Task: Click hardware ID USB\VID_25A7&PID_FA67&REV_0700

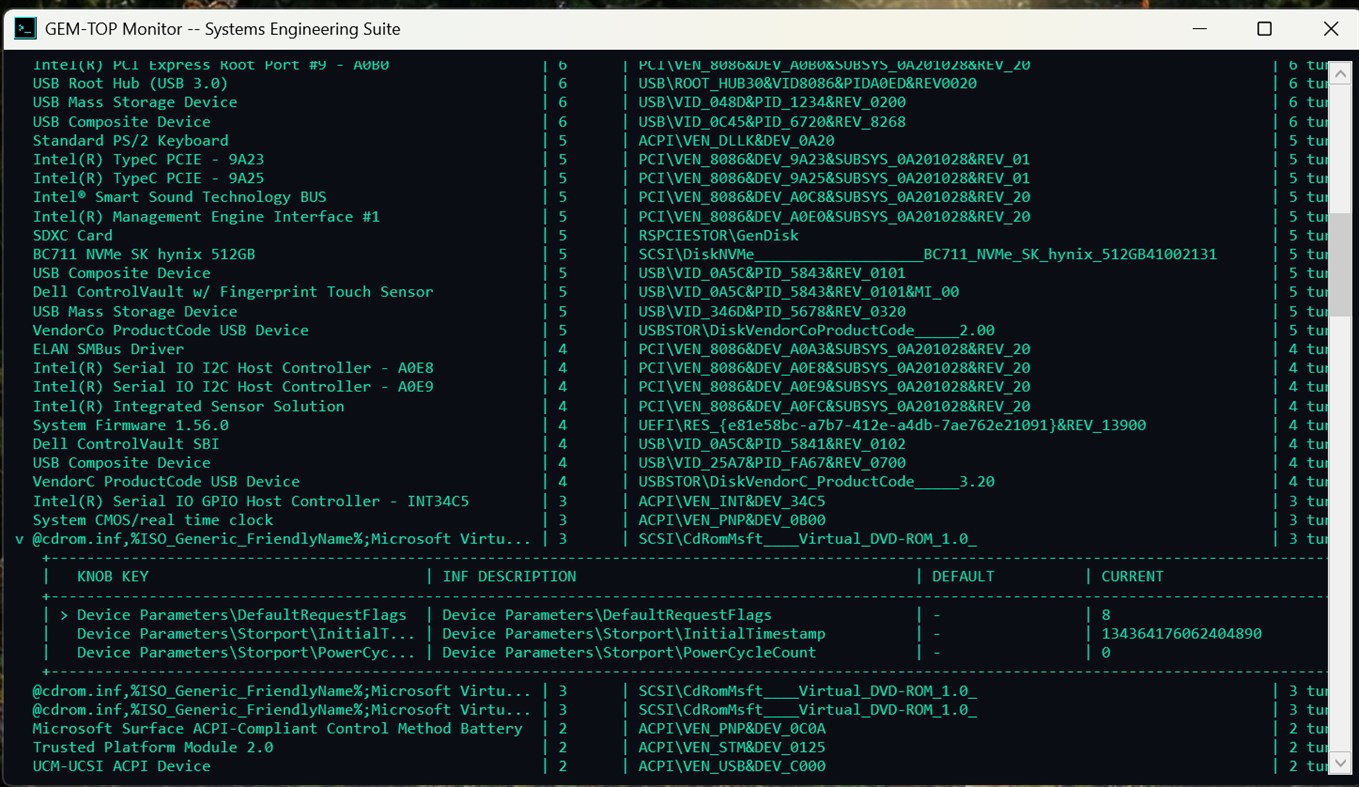Action: pos(772,464)
